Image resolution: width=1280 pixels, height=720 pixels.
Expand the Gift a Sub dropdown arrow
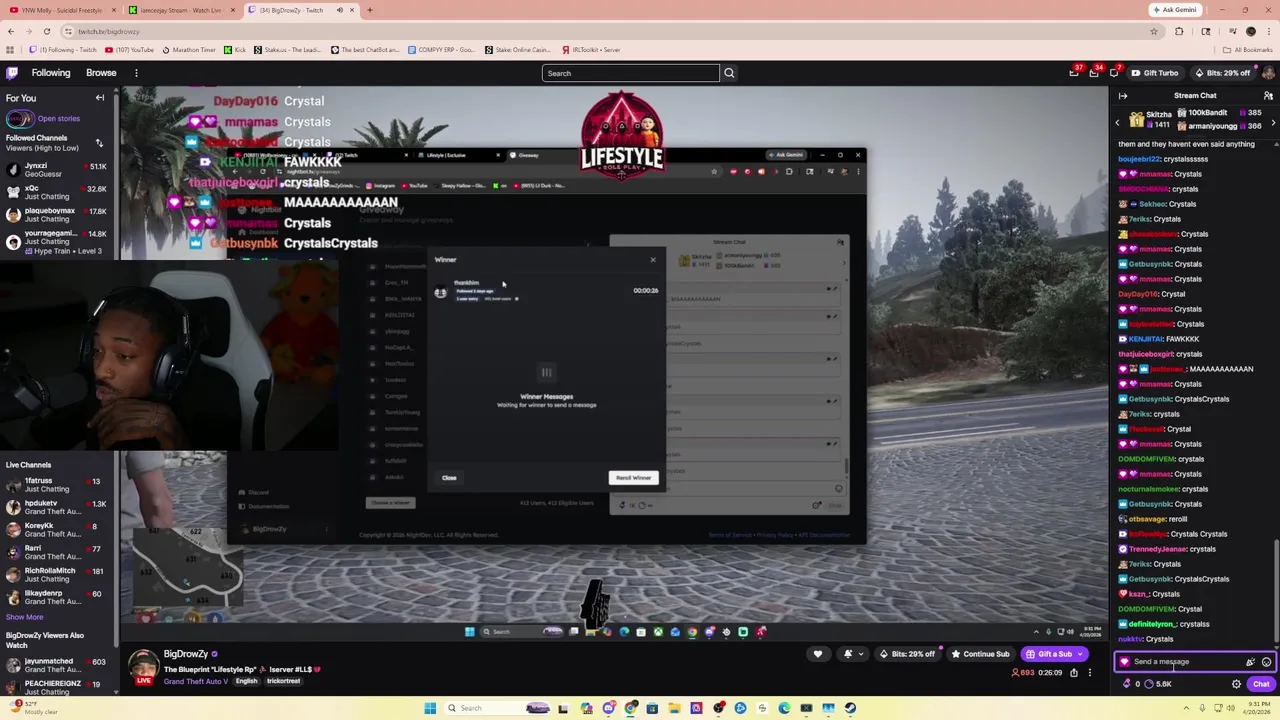coord(1080,654)
